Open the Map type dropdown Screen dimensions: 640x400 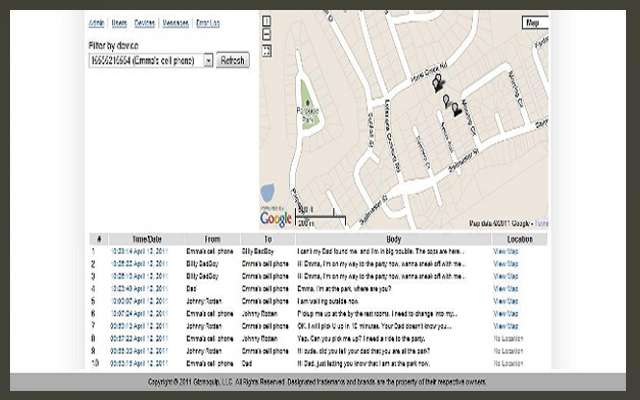click(534, 22)
